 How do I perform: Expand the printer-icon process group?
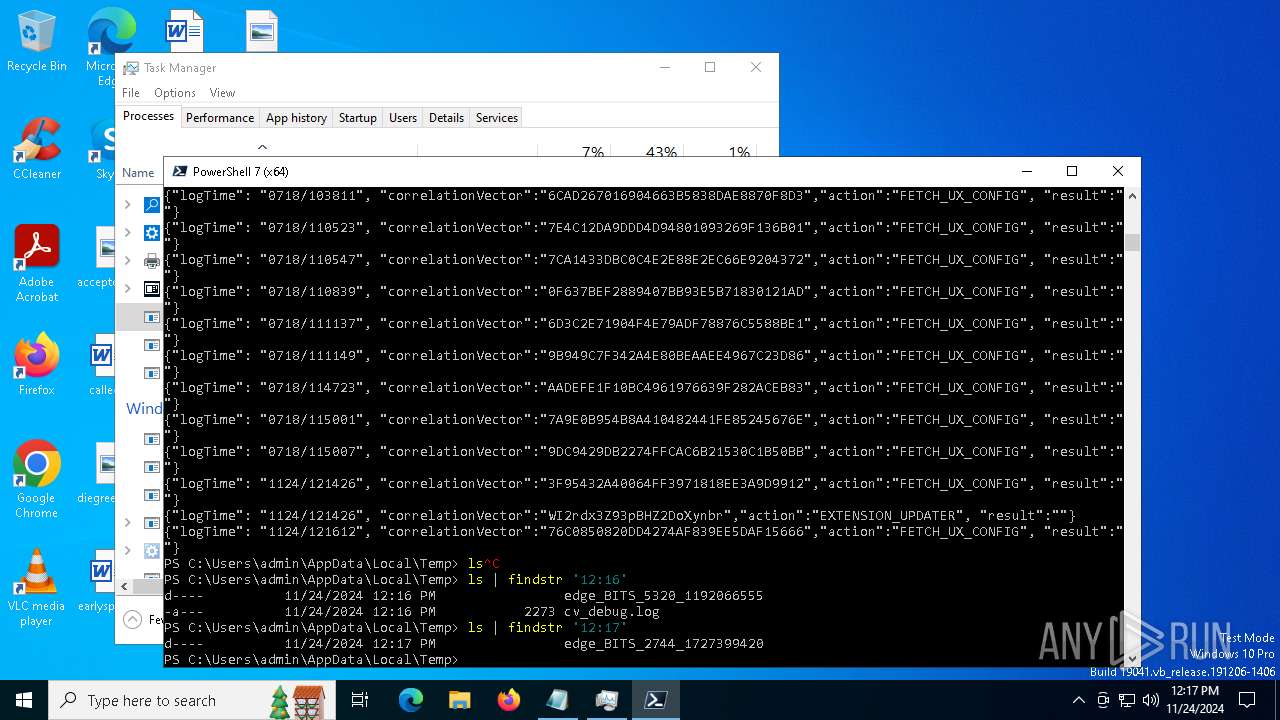point(127,261)
